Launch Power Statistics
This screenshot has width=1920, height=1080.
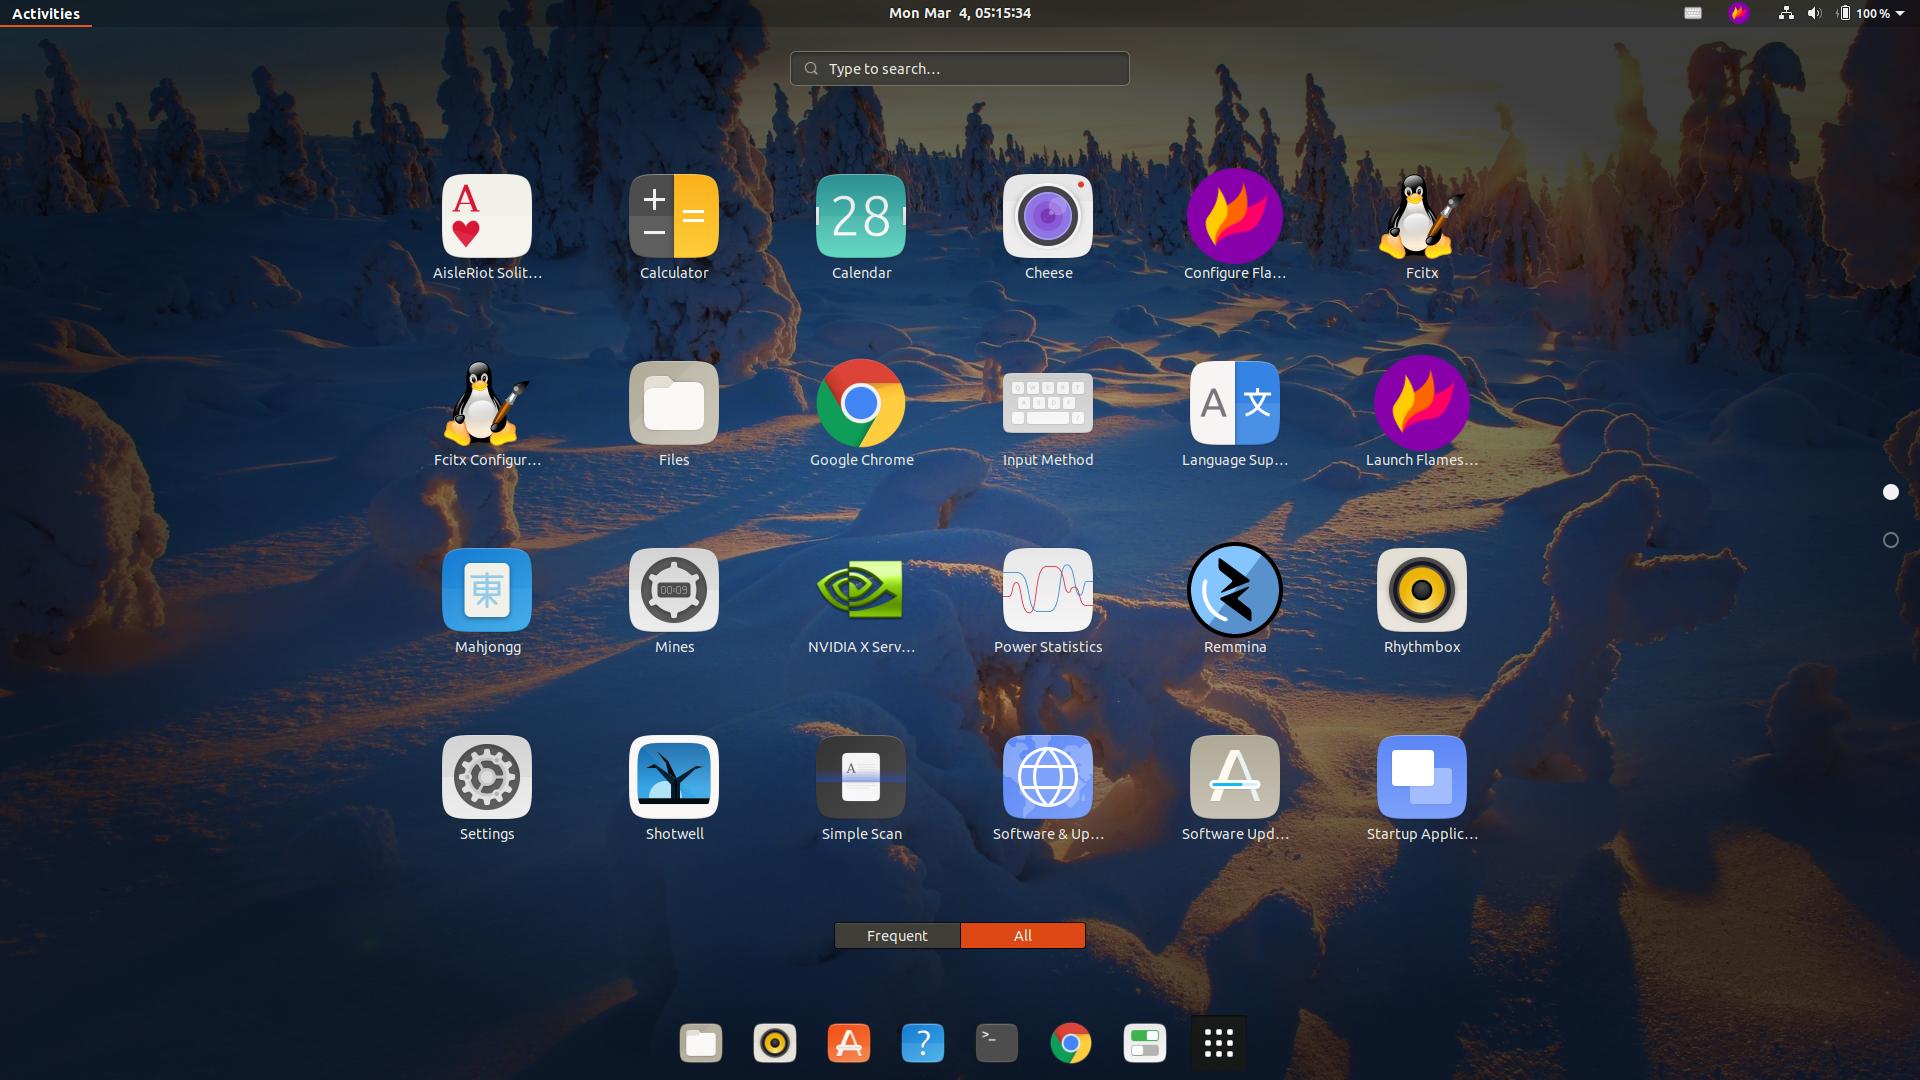[1047, 590]
